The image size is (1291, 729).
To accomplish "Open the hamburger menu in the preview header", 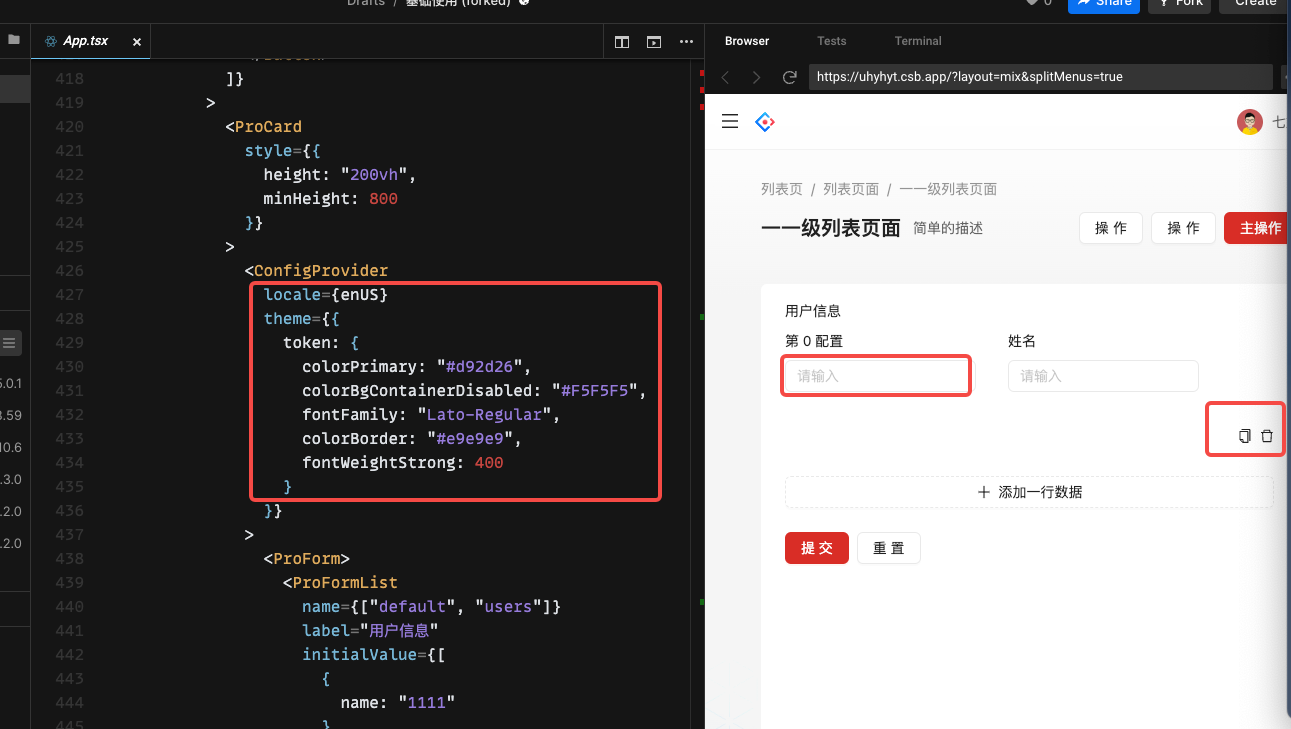I will [x=729, y=121].
